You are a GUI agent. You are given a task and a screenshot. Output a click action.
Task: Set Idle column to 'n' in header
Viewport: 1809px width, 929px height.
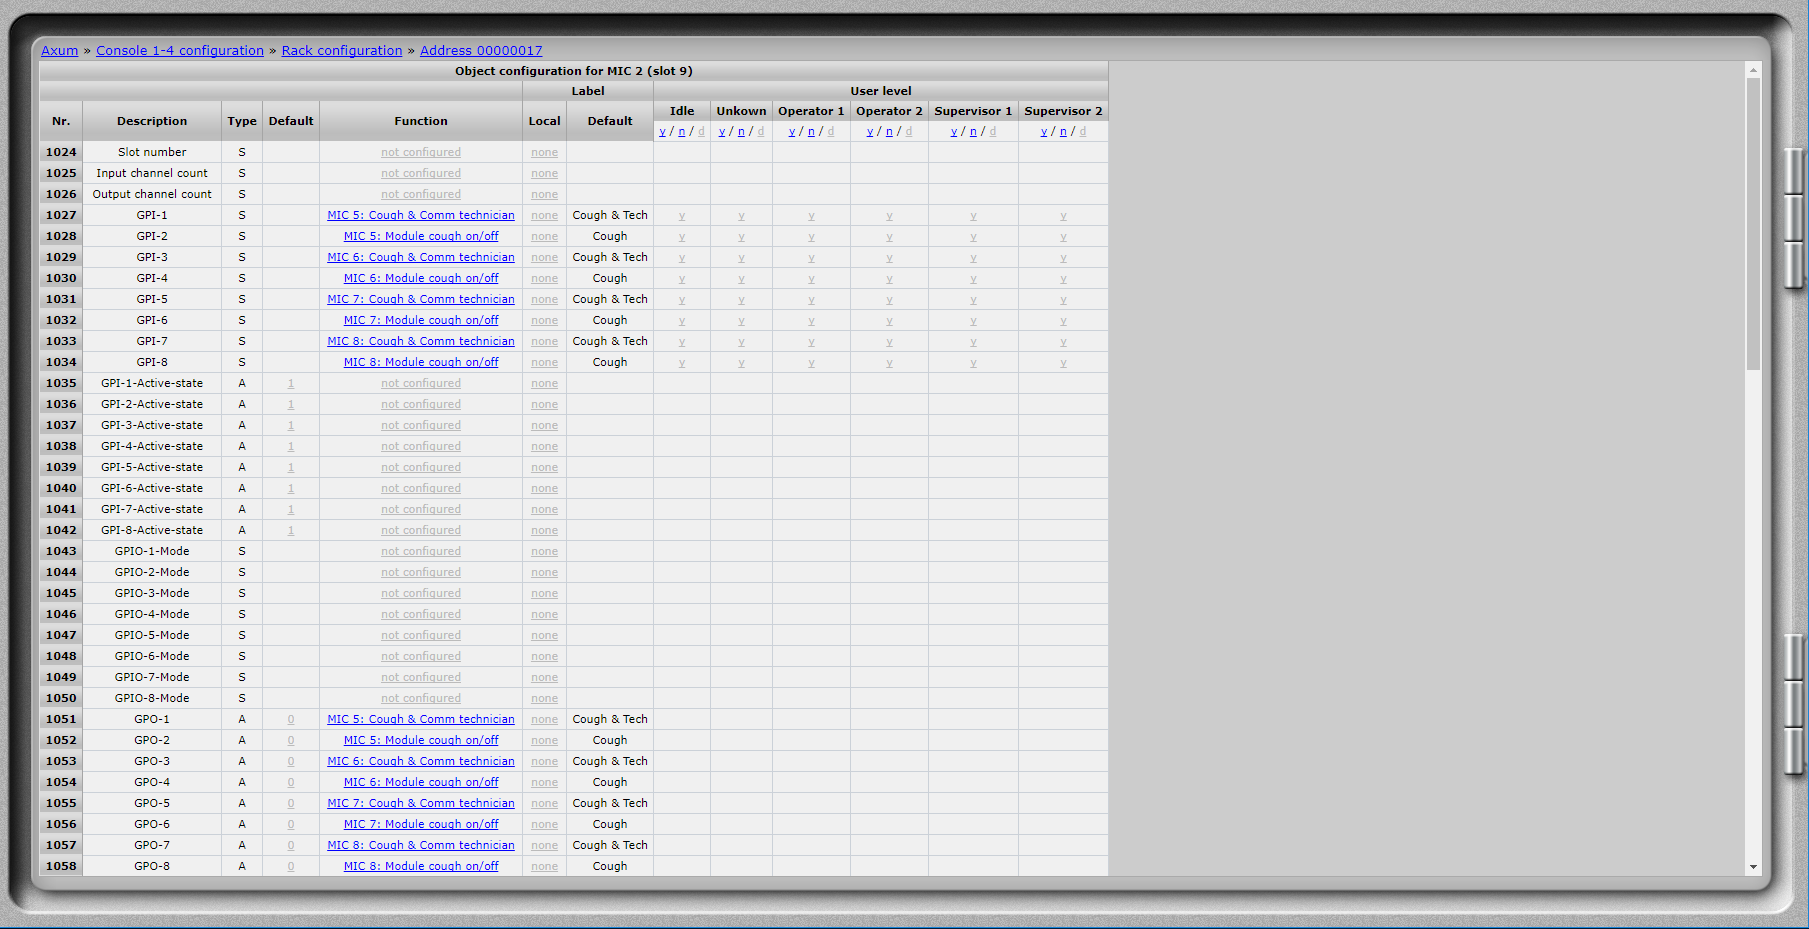click(682, 132)
